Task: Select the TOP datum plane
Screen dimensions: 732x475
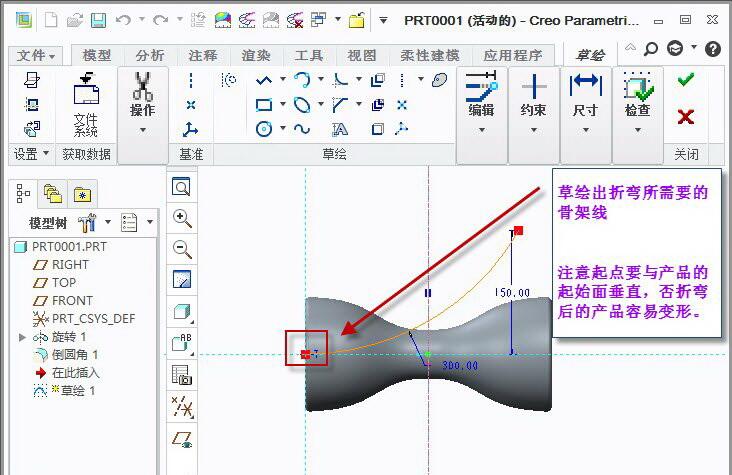Action: point(54,283)
